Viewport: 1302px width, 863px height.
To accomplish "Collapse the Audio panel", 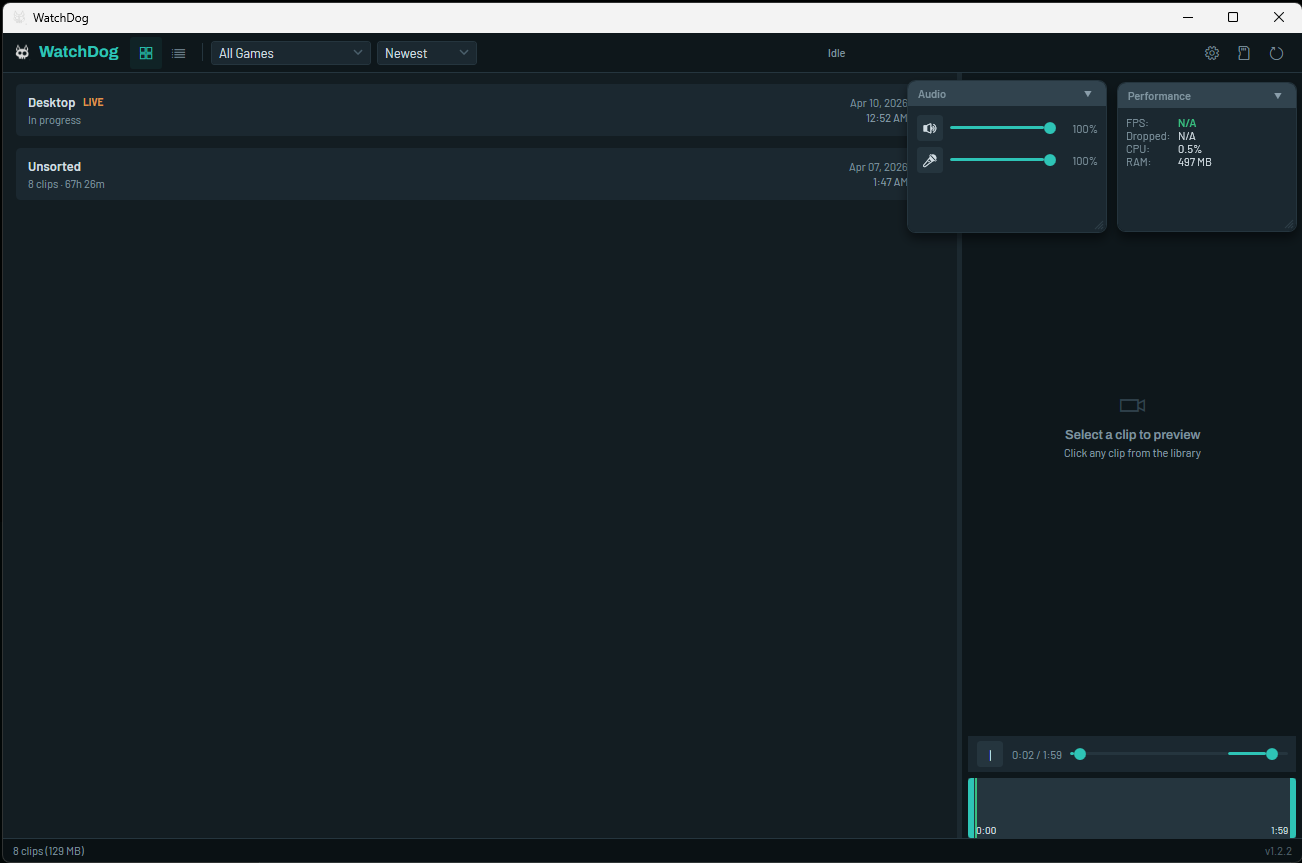I will pyautogui.click(x=1088, y=93).
